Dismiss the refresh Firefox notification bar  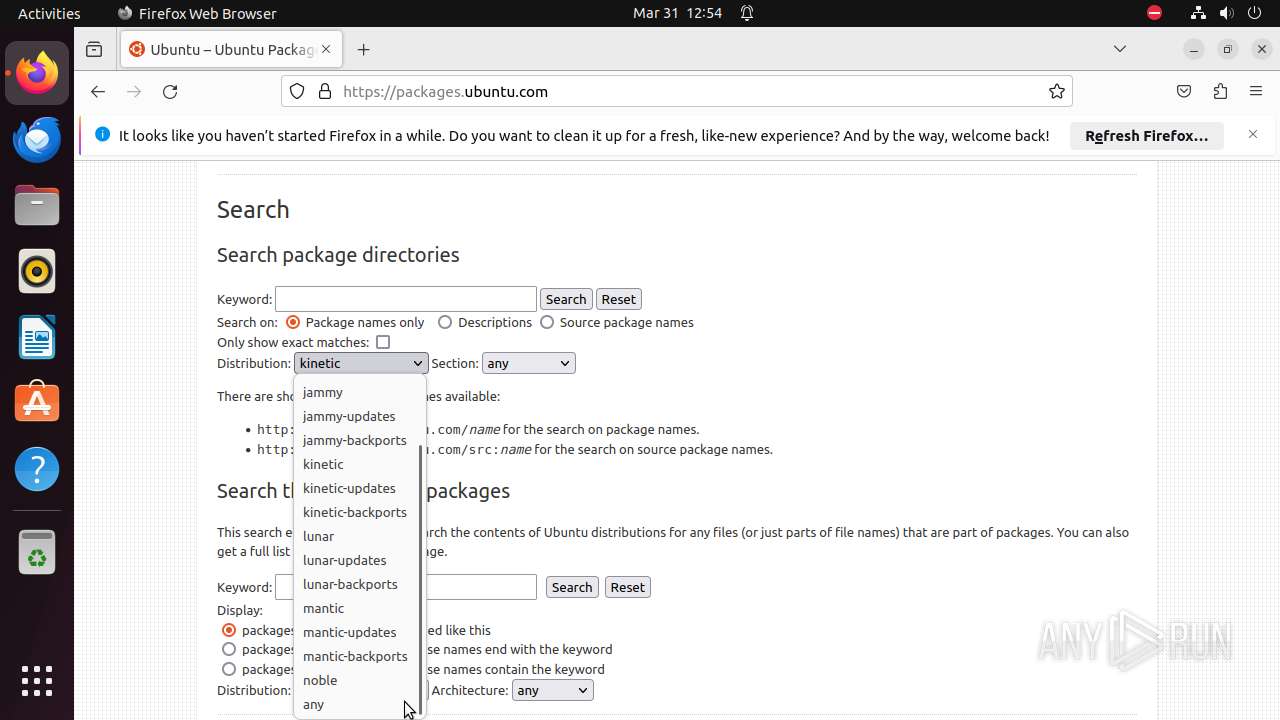(1253, 134)
